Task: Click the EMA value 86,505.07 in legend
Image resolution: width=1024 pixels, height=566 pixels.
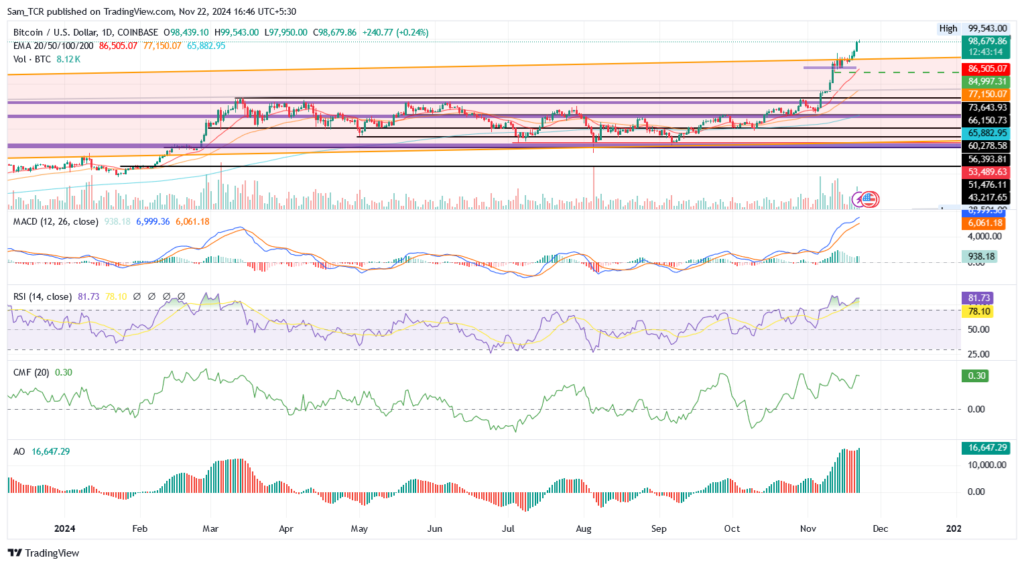Action: [x=118, y=46]
